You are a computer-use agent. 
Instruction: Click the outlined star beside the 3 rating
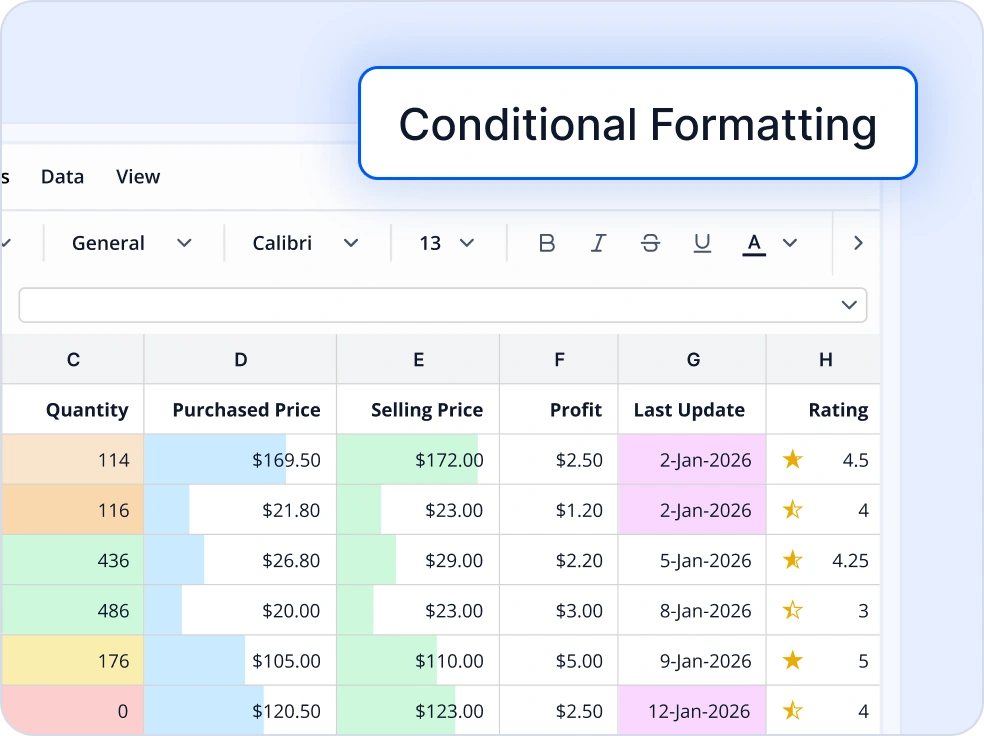point(793,610)
